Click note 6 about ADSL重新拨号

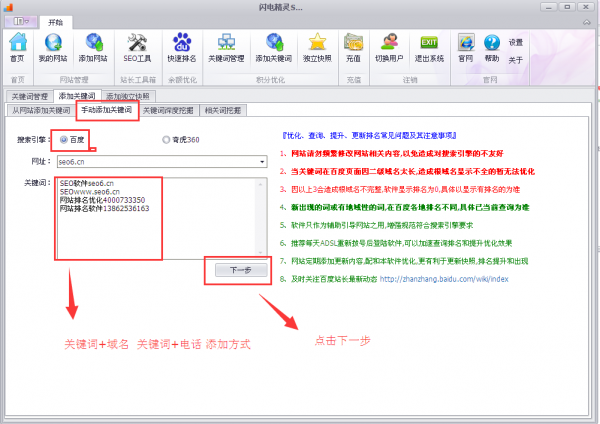[396, 243]
